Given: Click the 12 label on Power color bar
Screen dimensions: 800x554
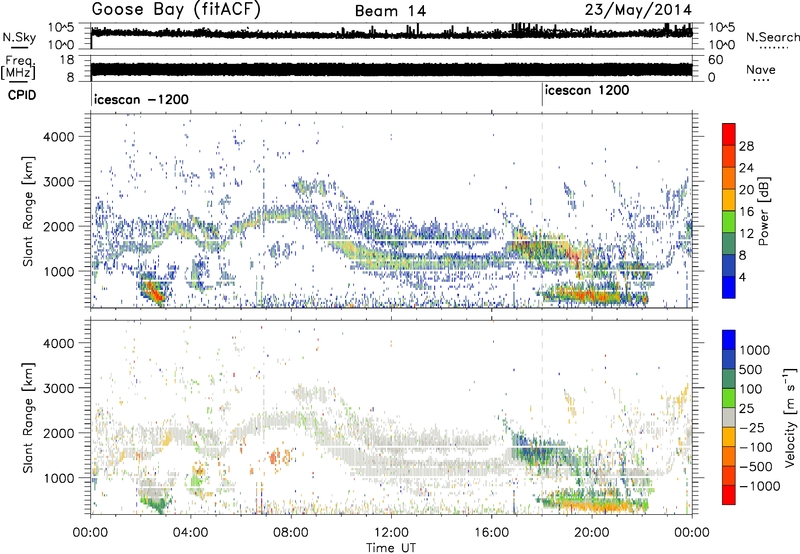Looking at the screenshot, I should 746,234.
